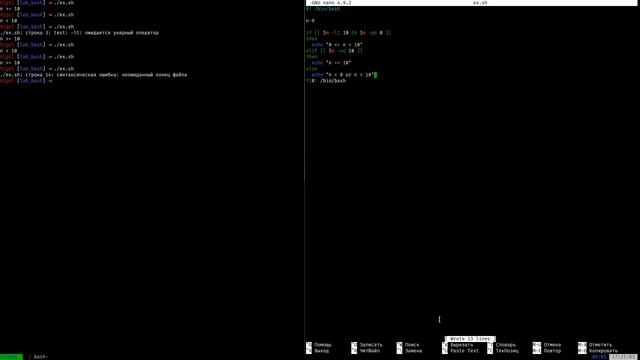Click the Повтор (Redo) shortcut
Screen dimensions: 640x360
[547, 351]
